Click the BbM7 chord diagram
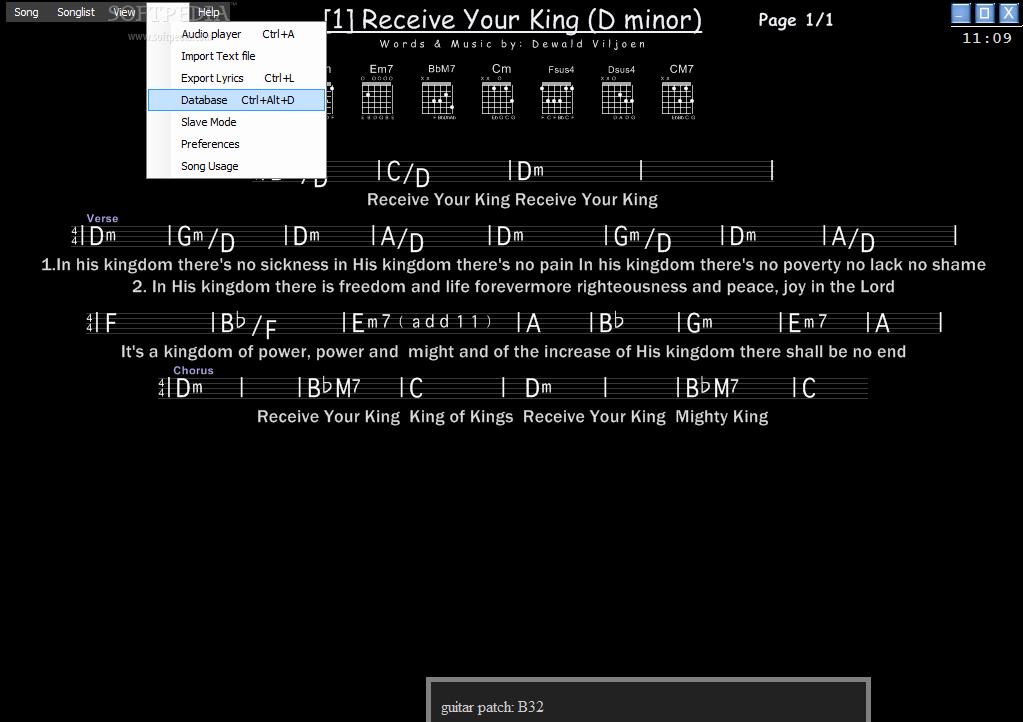 [x=438, y=91]
